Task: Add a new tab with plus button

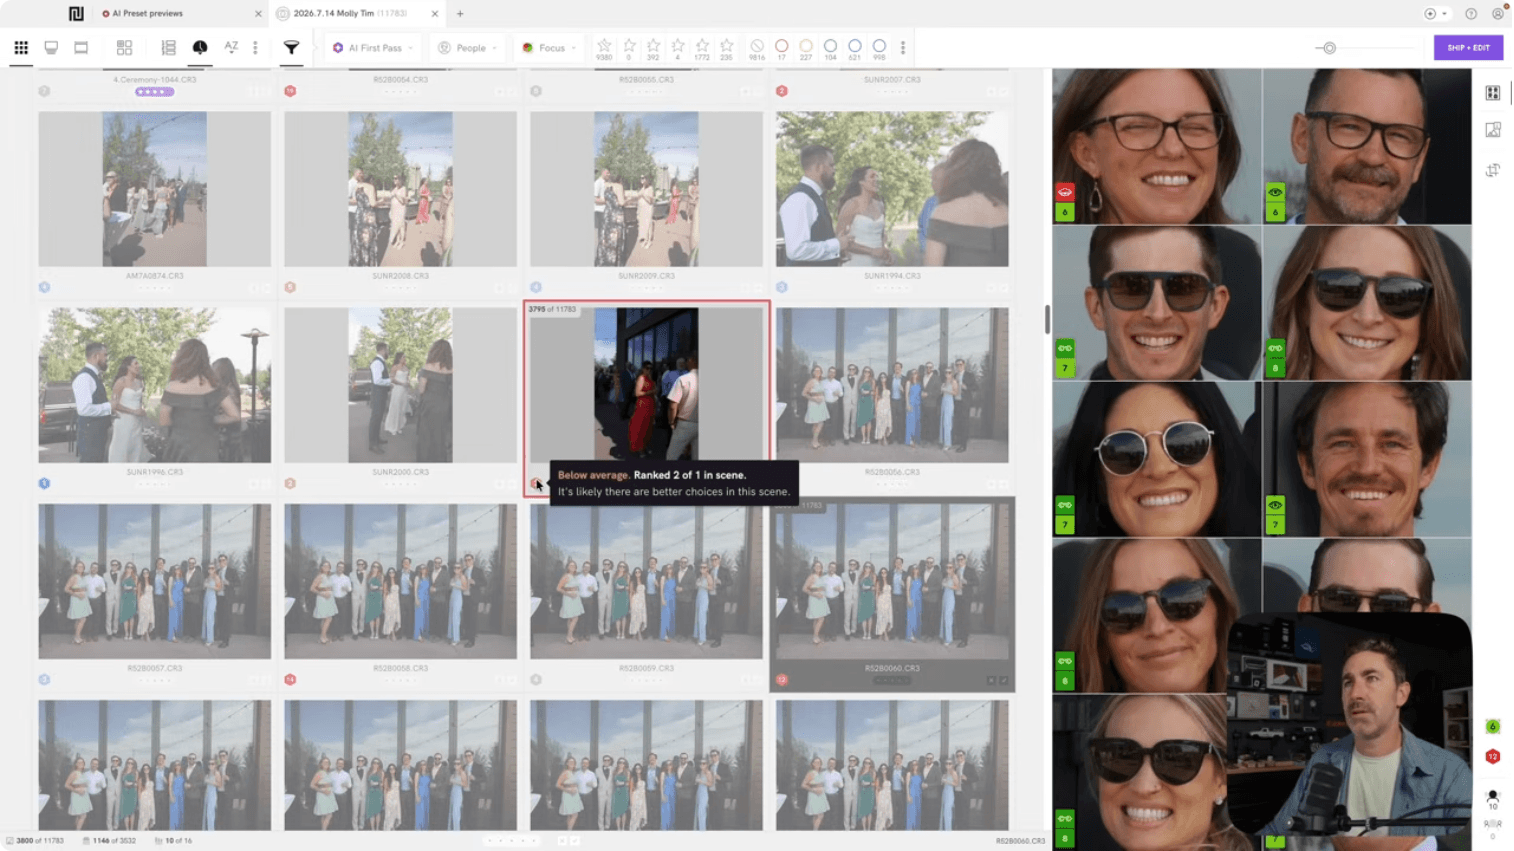Action: pyautogui.click(x=460, y=14)
